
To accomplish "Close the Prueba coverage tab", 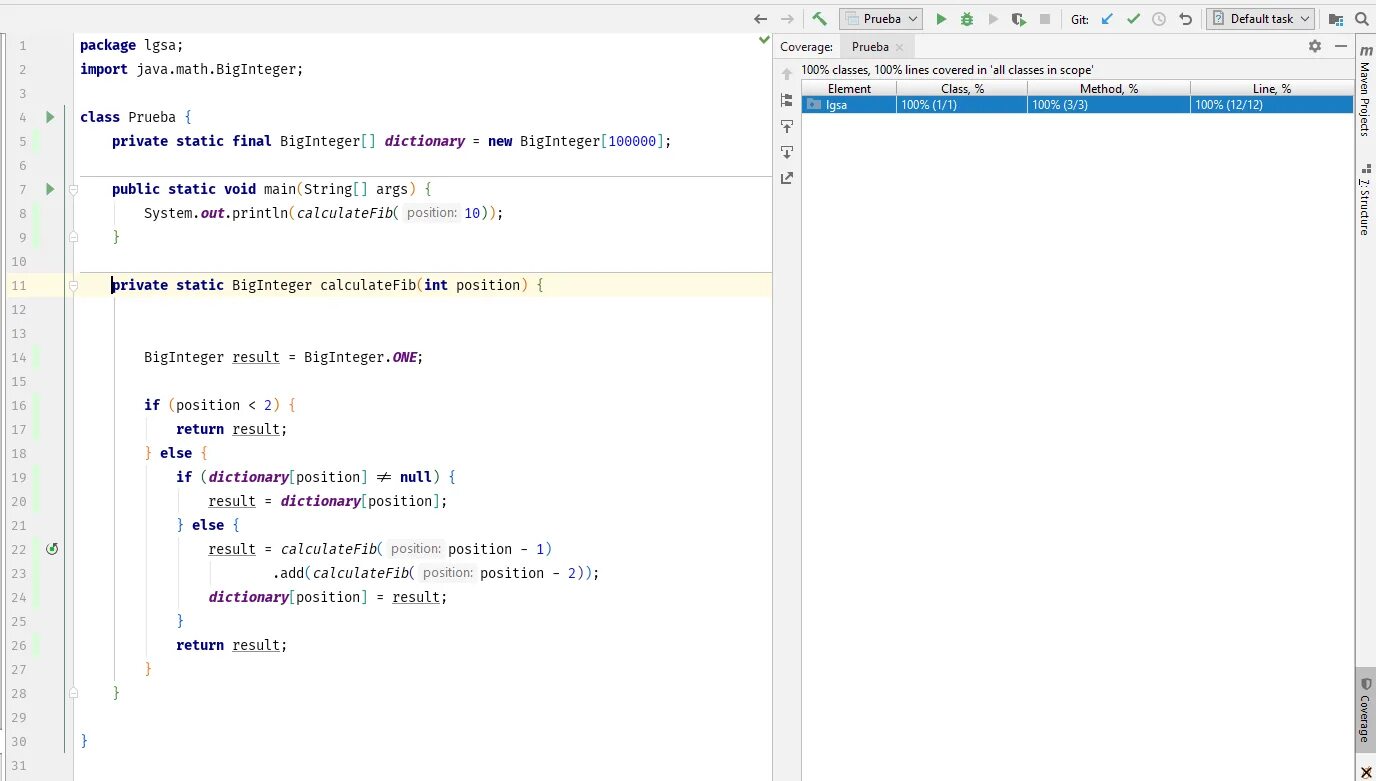I will pyautogui.click(x=899, y=47).
